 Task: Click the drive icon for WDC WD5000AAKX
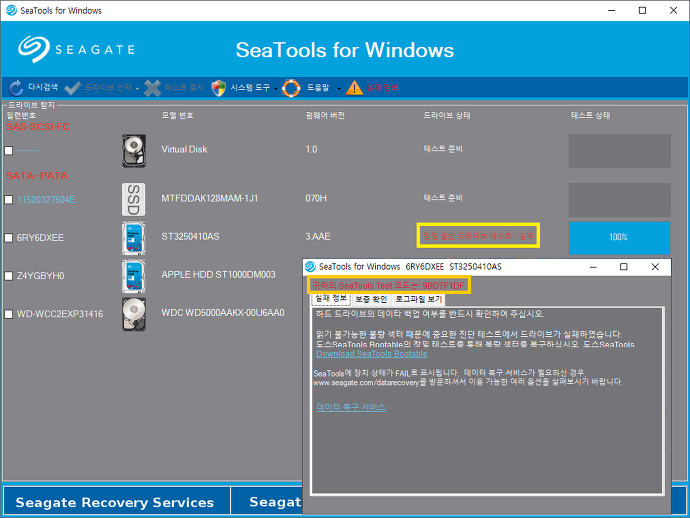134,314
